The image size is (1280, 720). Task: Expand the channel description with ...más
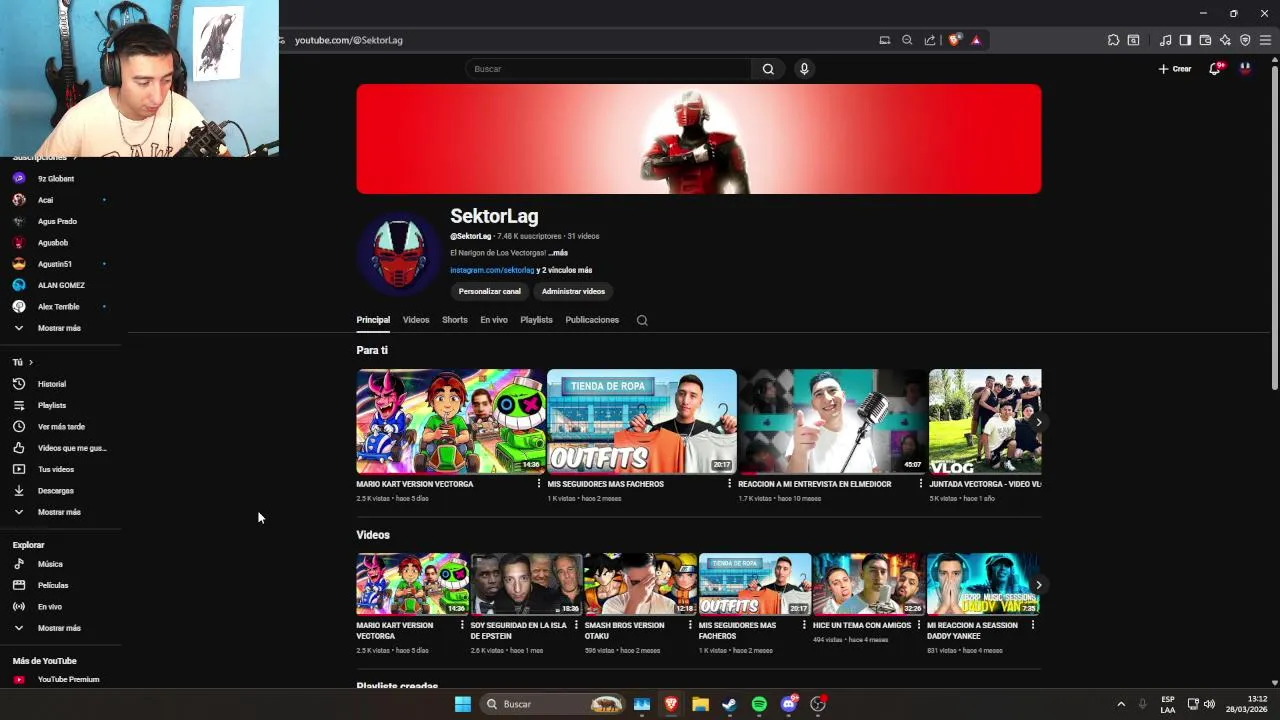558,253
